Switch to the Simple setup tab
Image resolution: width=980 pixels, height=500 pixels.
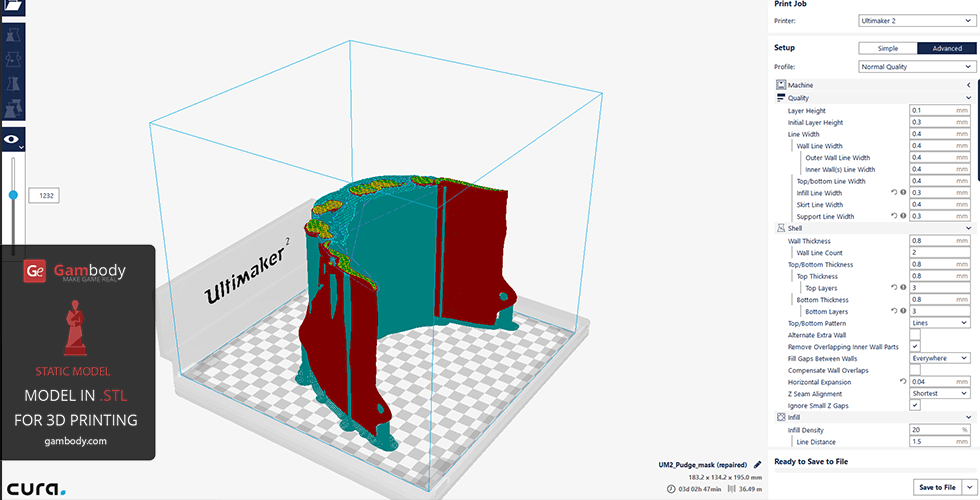tap(887, 48)
